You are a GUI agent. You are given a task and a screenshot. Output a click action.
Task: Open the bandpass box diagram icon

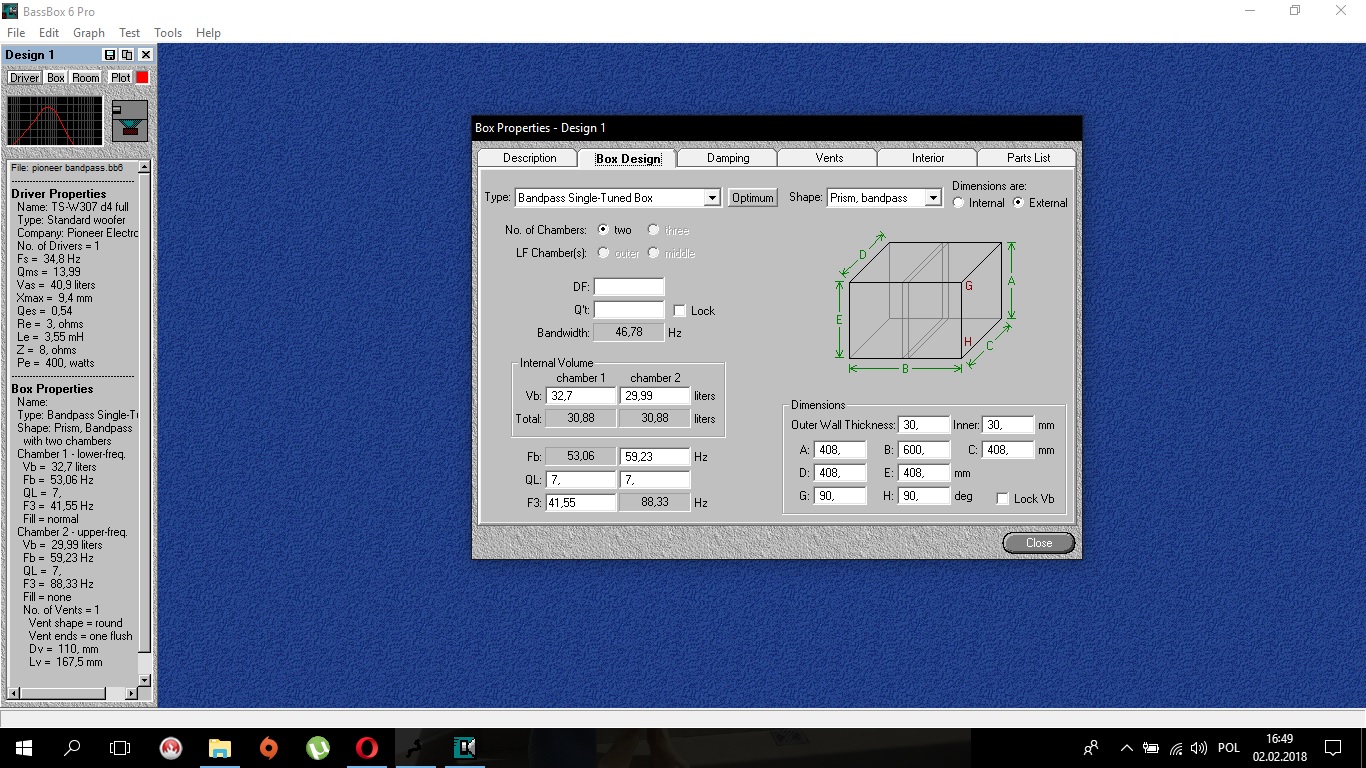click(x=130, y=120)
